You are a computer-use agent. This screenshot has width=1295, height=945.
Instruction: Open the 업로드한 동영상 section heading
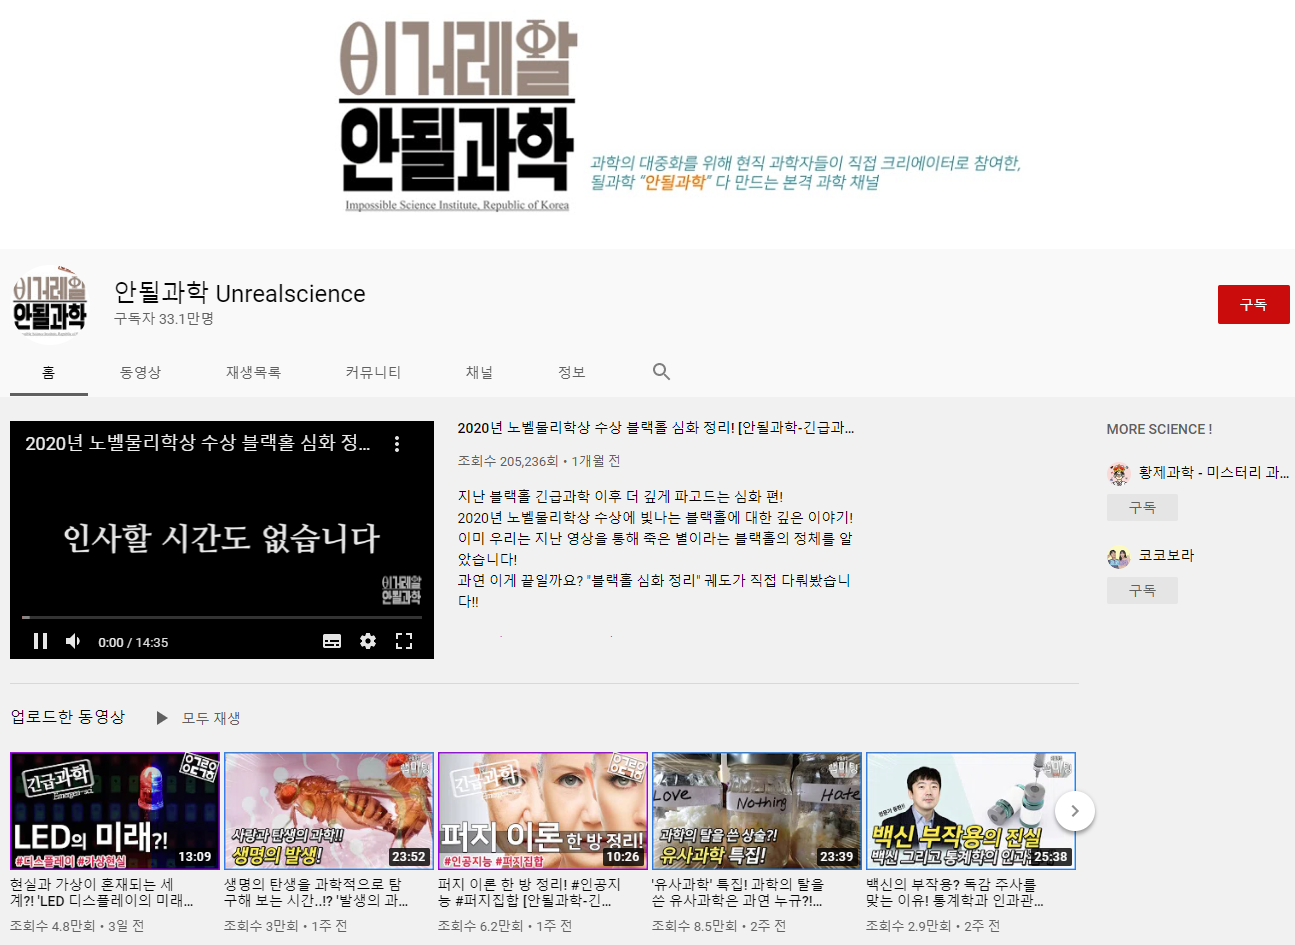(68, 717)
